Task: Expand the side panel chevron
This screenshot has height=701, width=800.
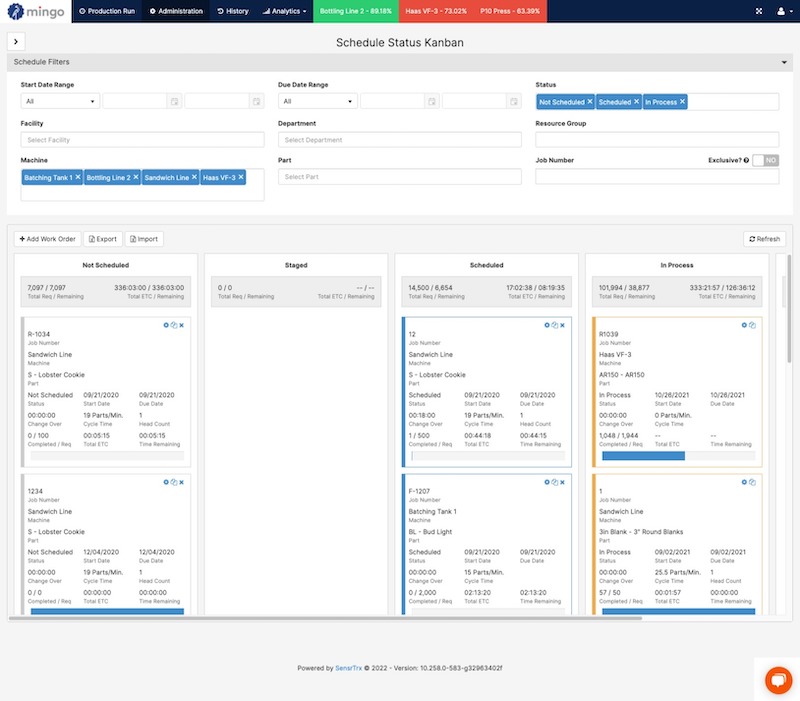Action: point(16,42)
